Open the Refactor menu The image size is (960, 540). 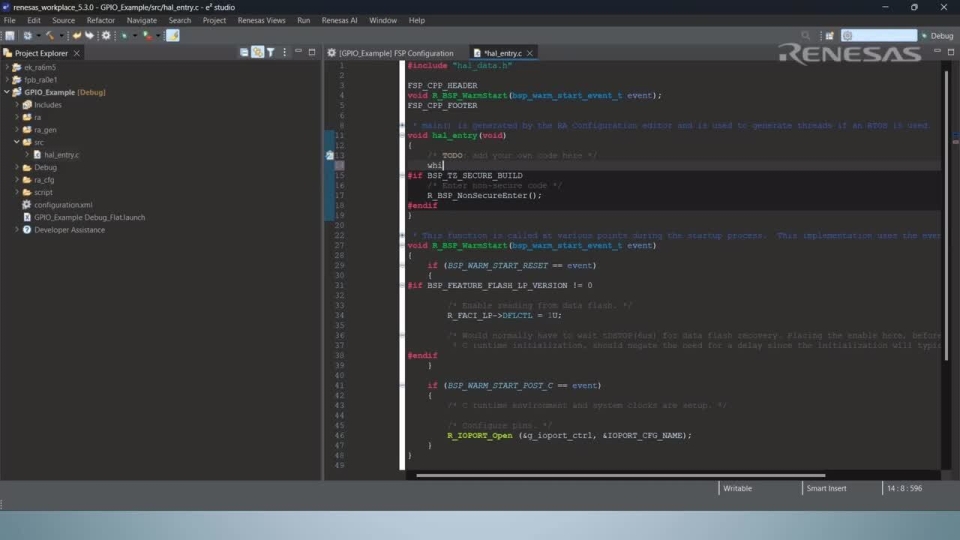[100, 20]
